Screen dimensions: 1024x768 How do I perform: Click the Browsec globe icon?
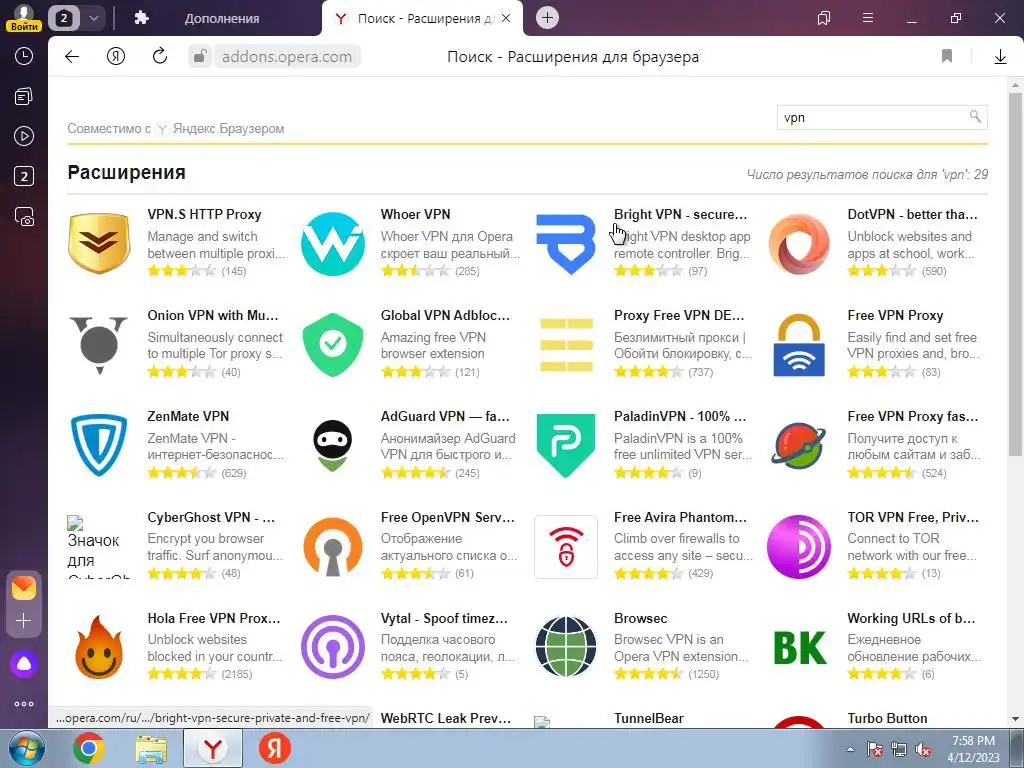[x=566, y=647]
